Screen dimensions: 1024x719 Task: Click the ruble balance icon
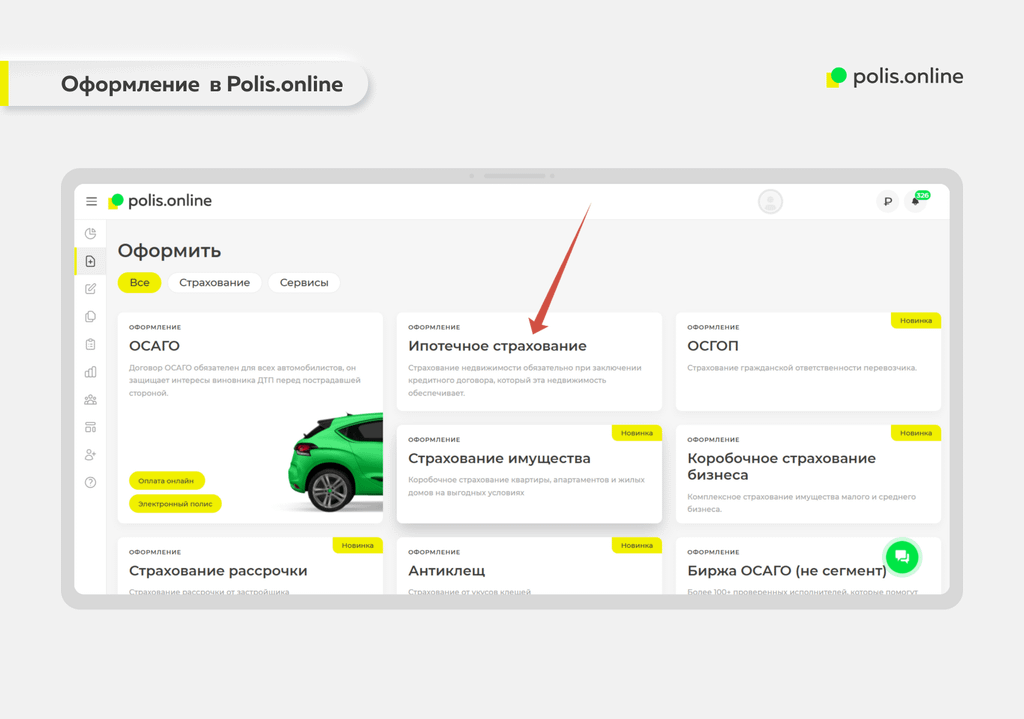[887, 202]
